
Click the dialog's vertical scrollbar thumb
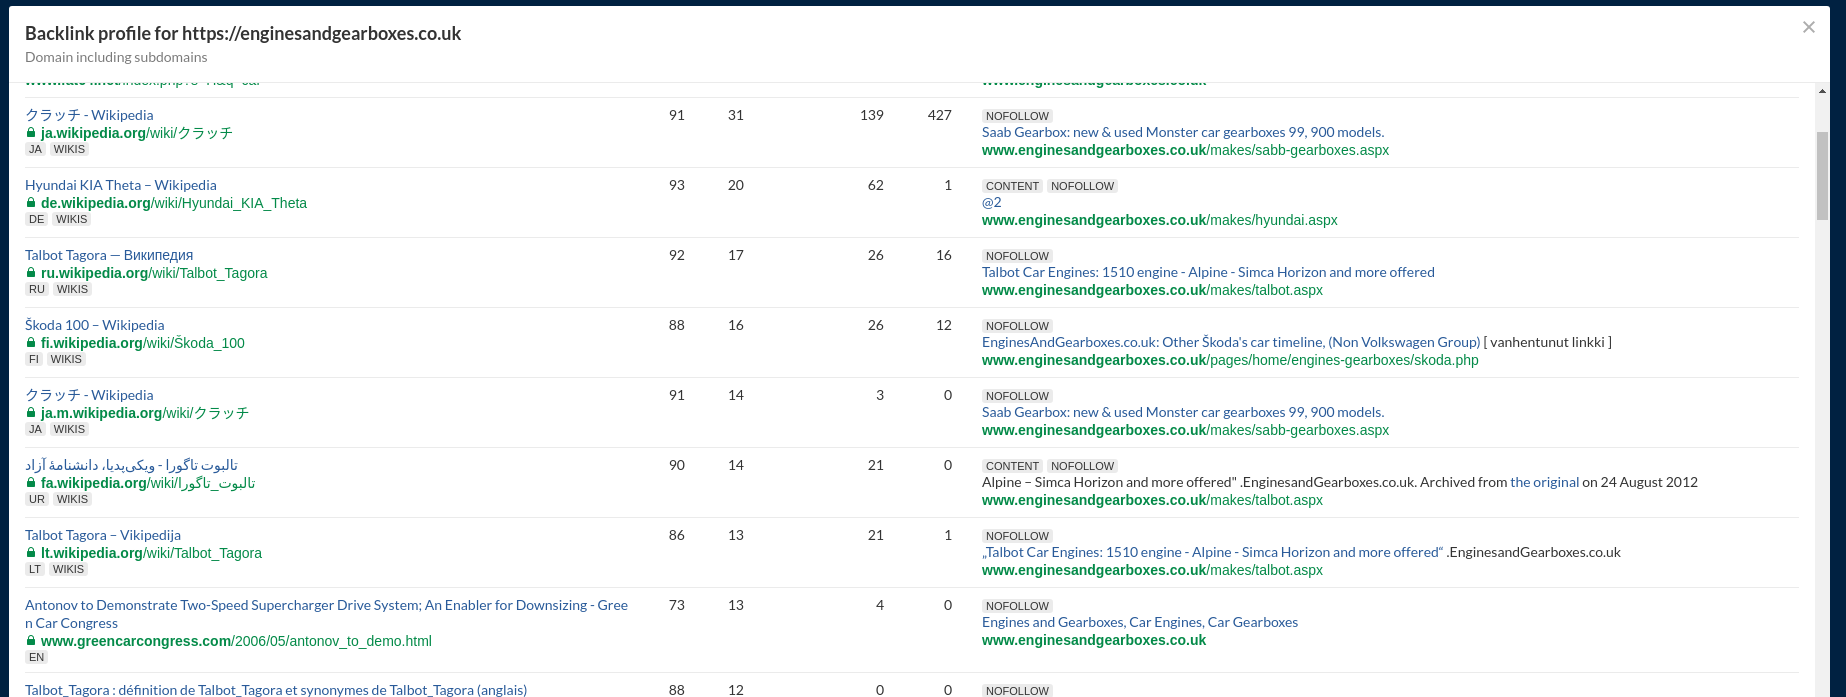point(1822,176)
